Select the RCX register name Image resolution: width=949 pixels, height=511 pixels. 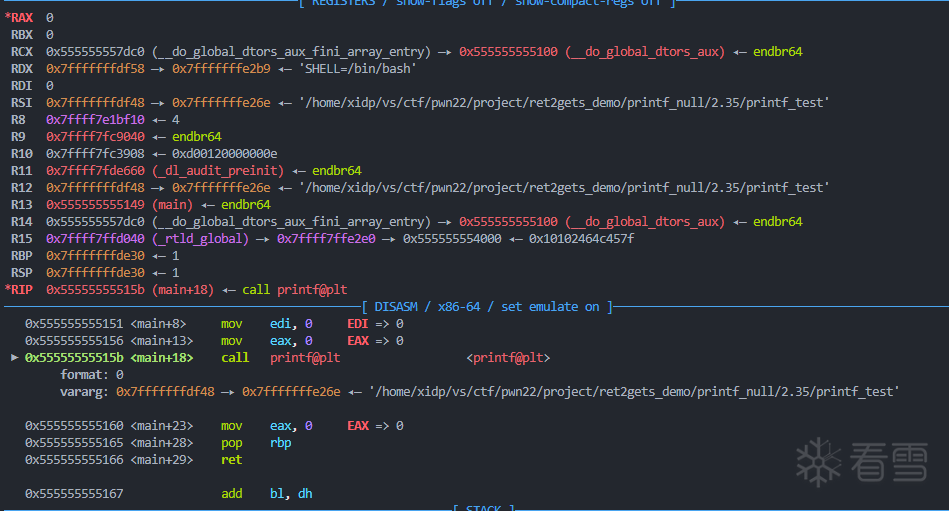[x=22, y=51]
